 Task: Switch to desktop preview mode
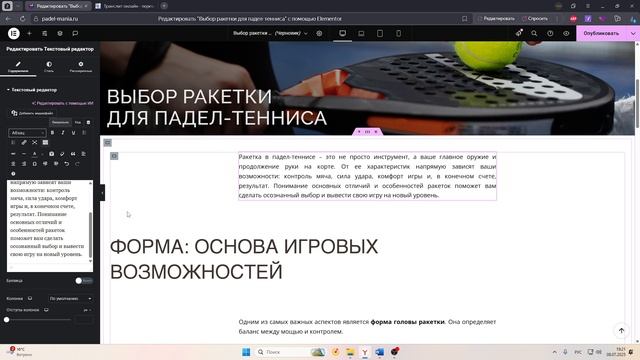[x=342, y=33]
